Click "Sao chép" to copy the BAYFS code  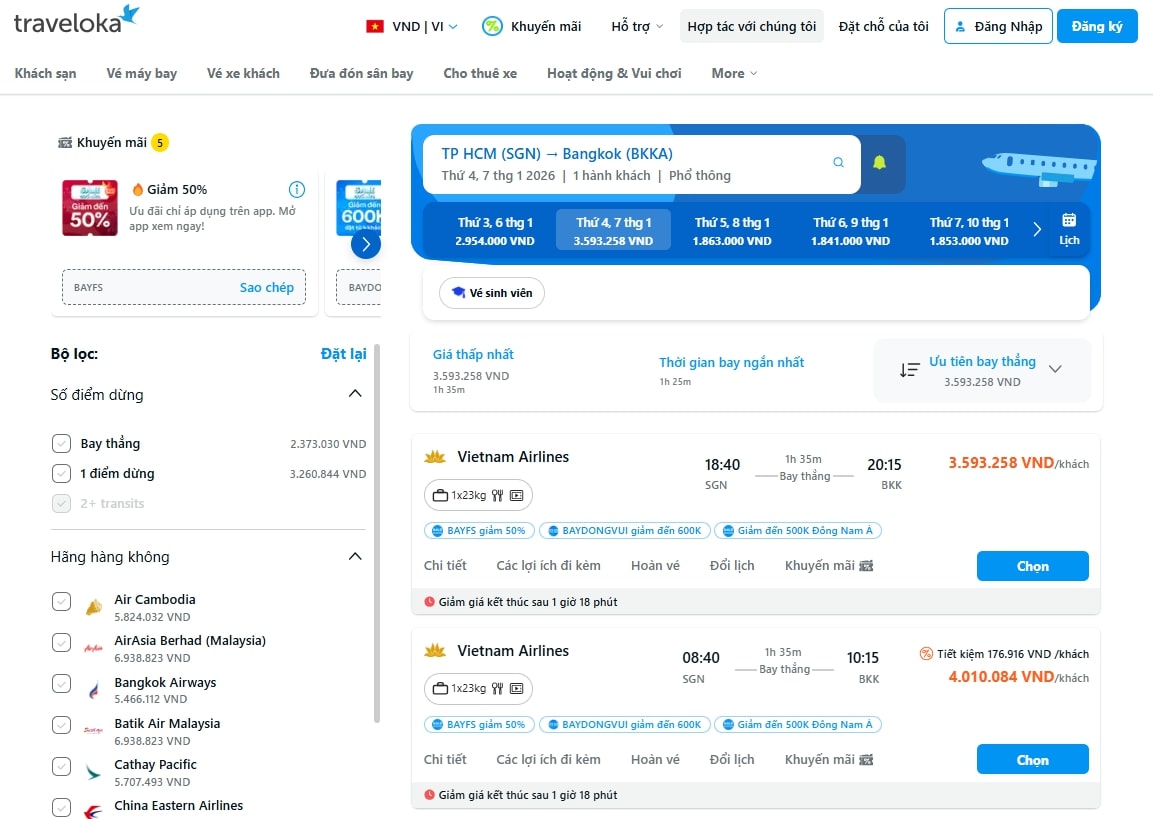point(266,287)
